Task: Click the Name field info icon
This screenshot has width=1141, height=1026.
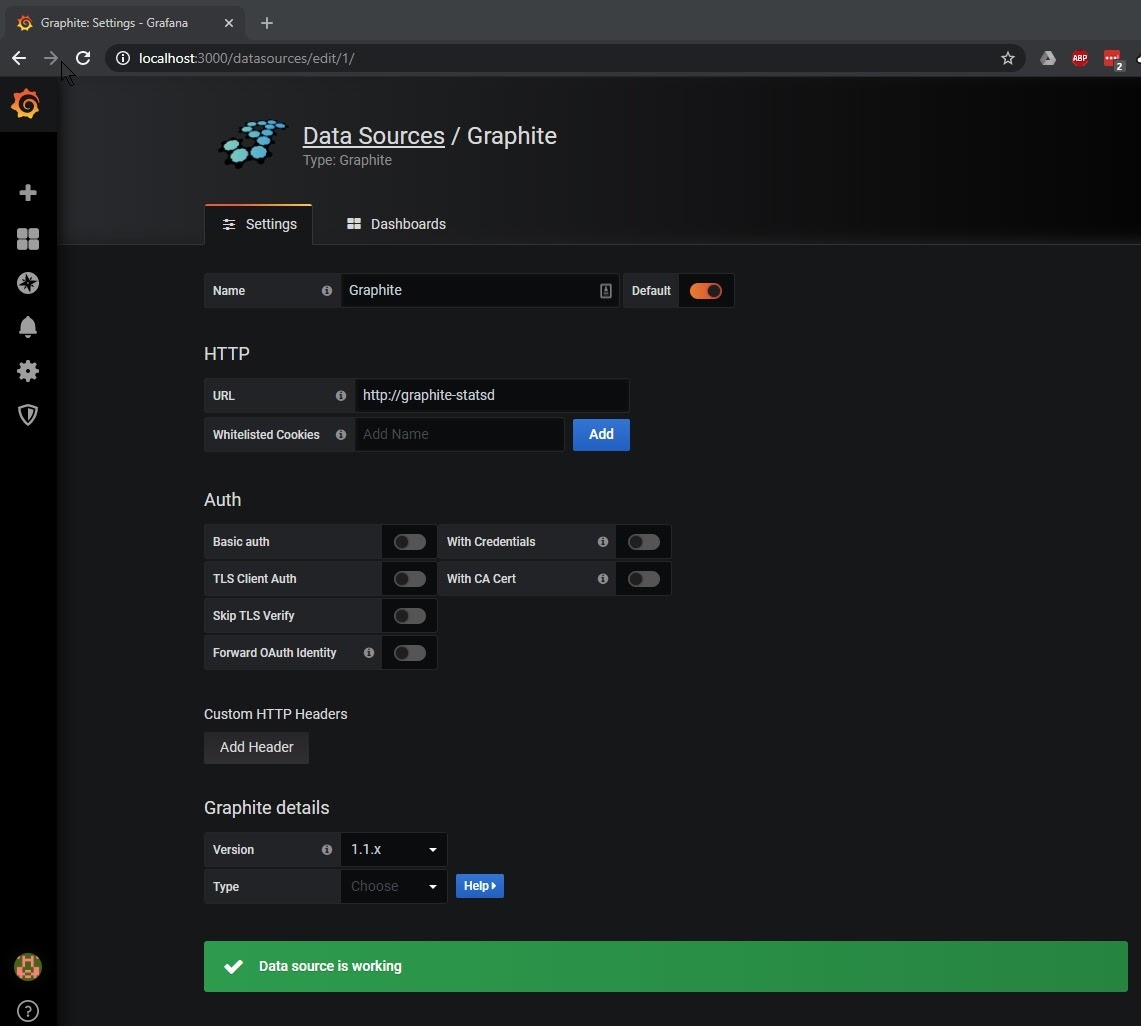Action: point(327,290)
